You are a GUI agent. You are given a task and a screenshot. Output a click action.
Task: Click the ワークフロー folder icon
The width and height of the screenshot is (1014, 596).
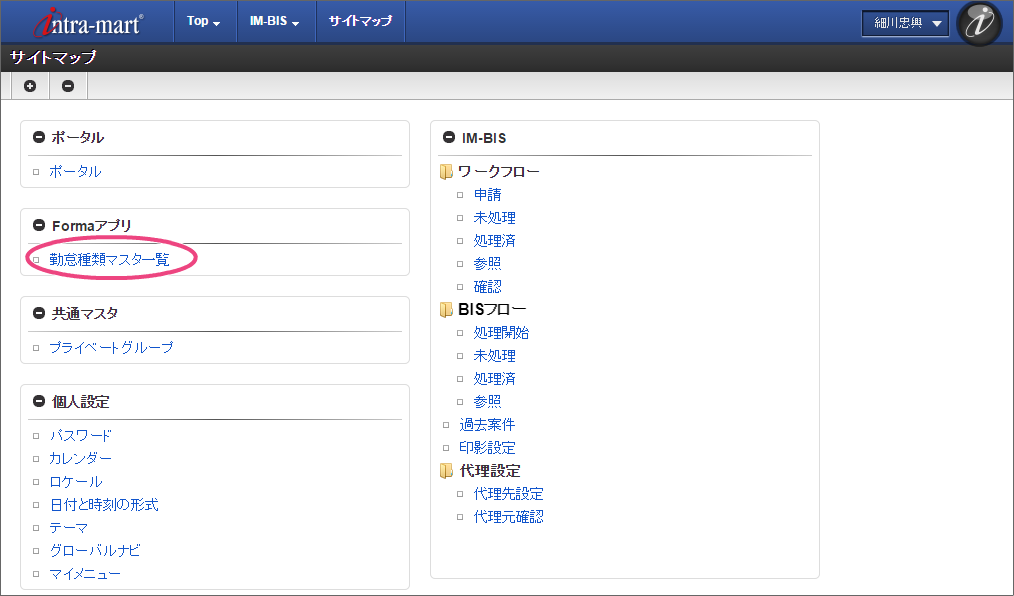tap(446, 171)
